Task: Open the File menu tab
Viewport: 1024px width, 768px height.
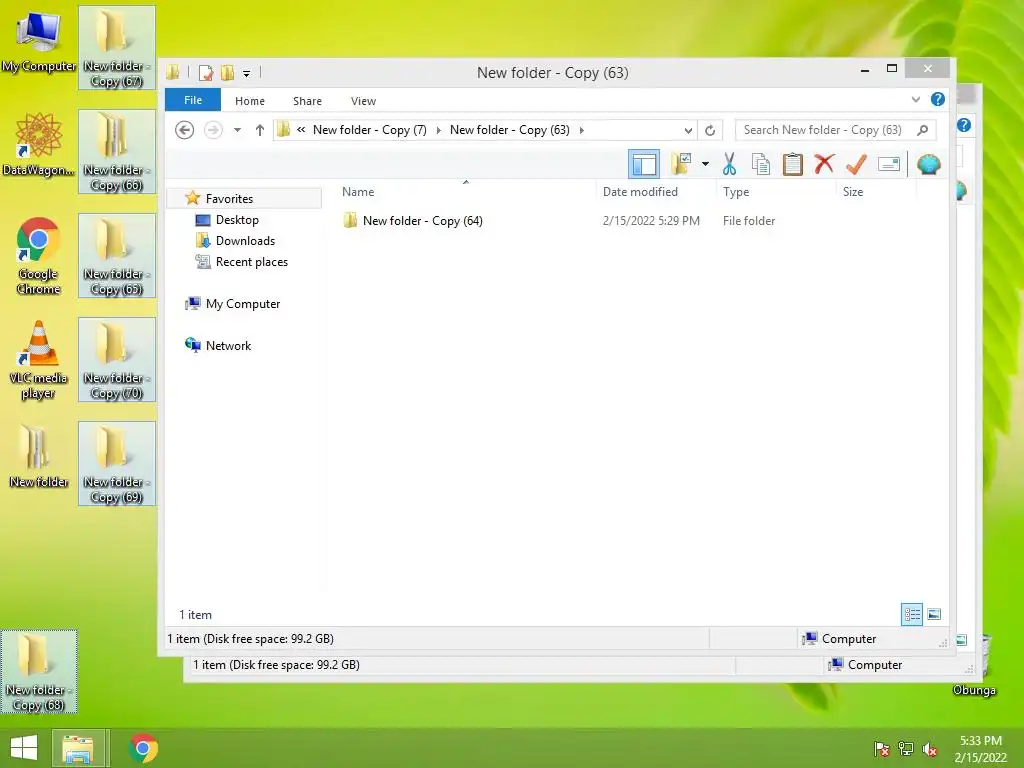Action: click(193, 100)
